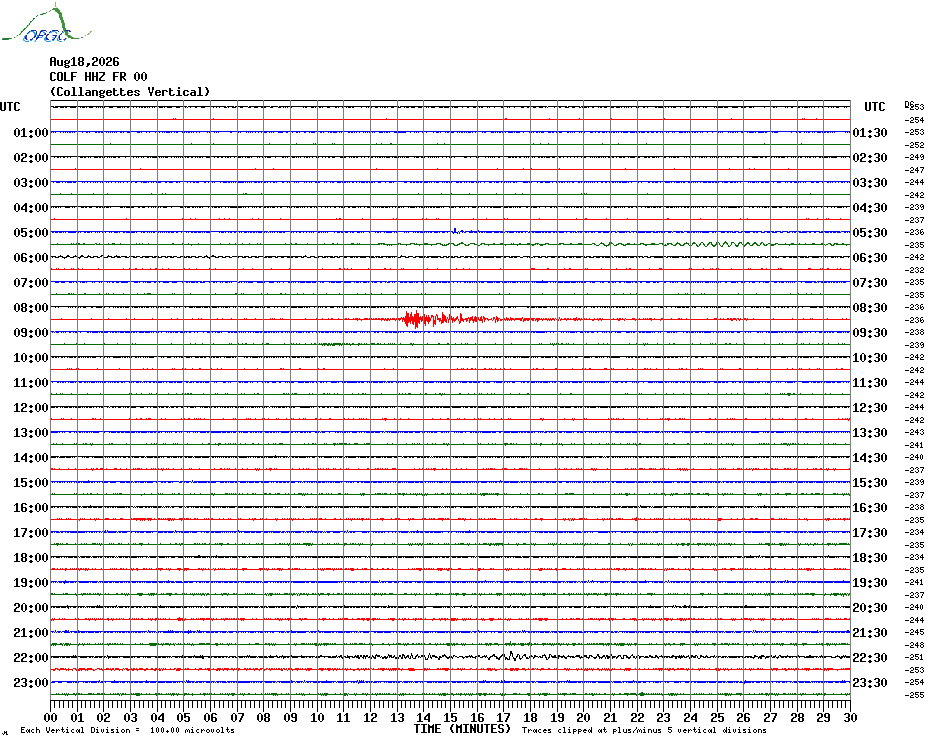Click the minute 19 axis label

(x=557, y=718)
